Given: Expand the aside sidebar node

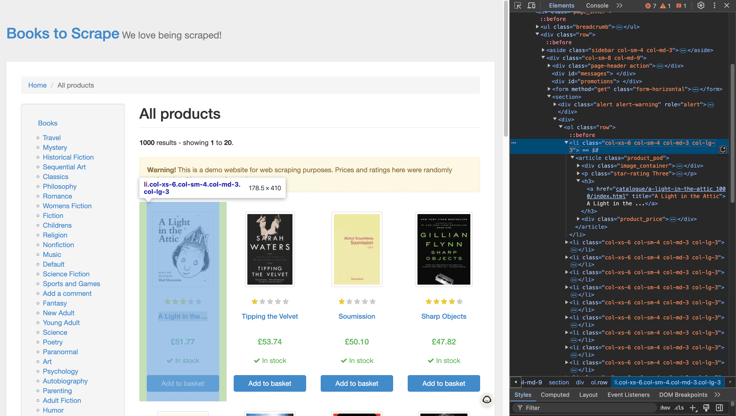Looking at the screenshot, I should [x=544, y=50].
